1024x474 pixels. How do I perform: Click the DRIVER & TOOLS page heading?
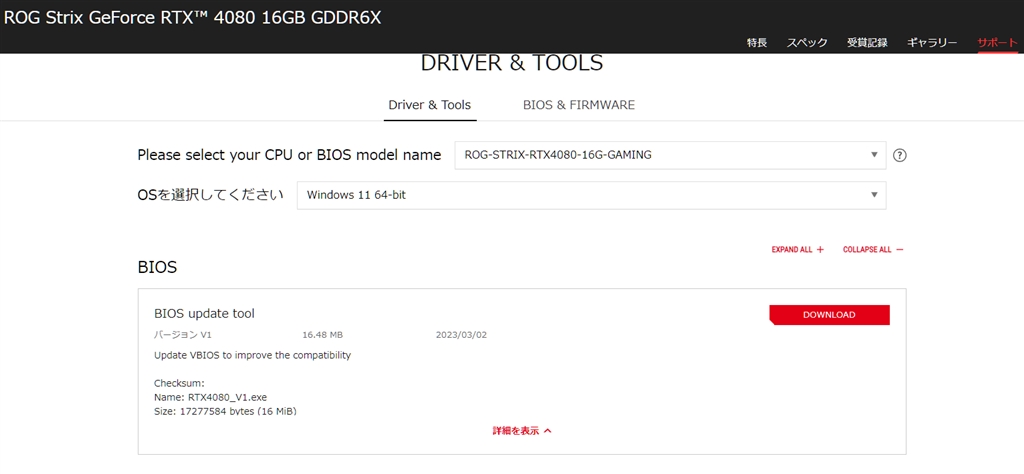pyautogui.click(x=512, y=63)
